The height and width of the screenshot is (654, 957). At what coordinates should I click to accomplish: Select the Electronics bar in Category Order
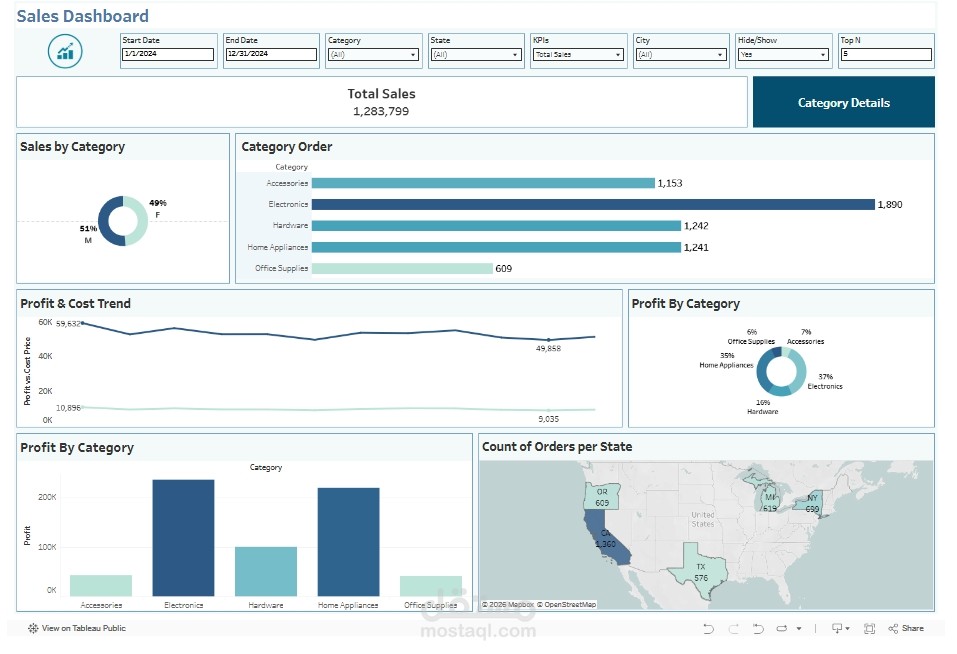tap(590, 204)
